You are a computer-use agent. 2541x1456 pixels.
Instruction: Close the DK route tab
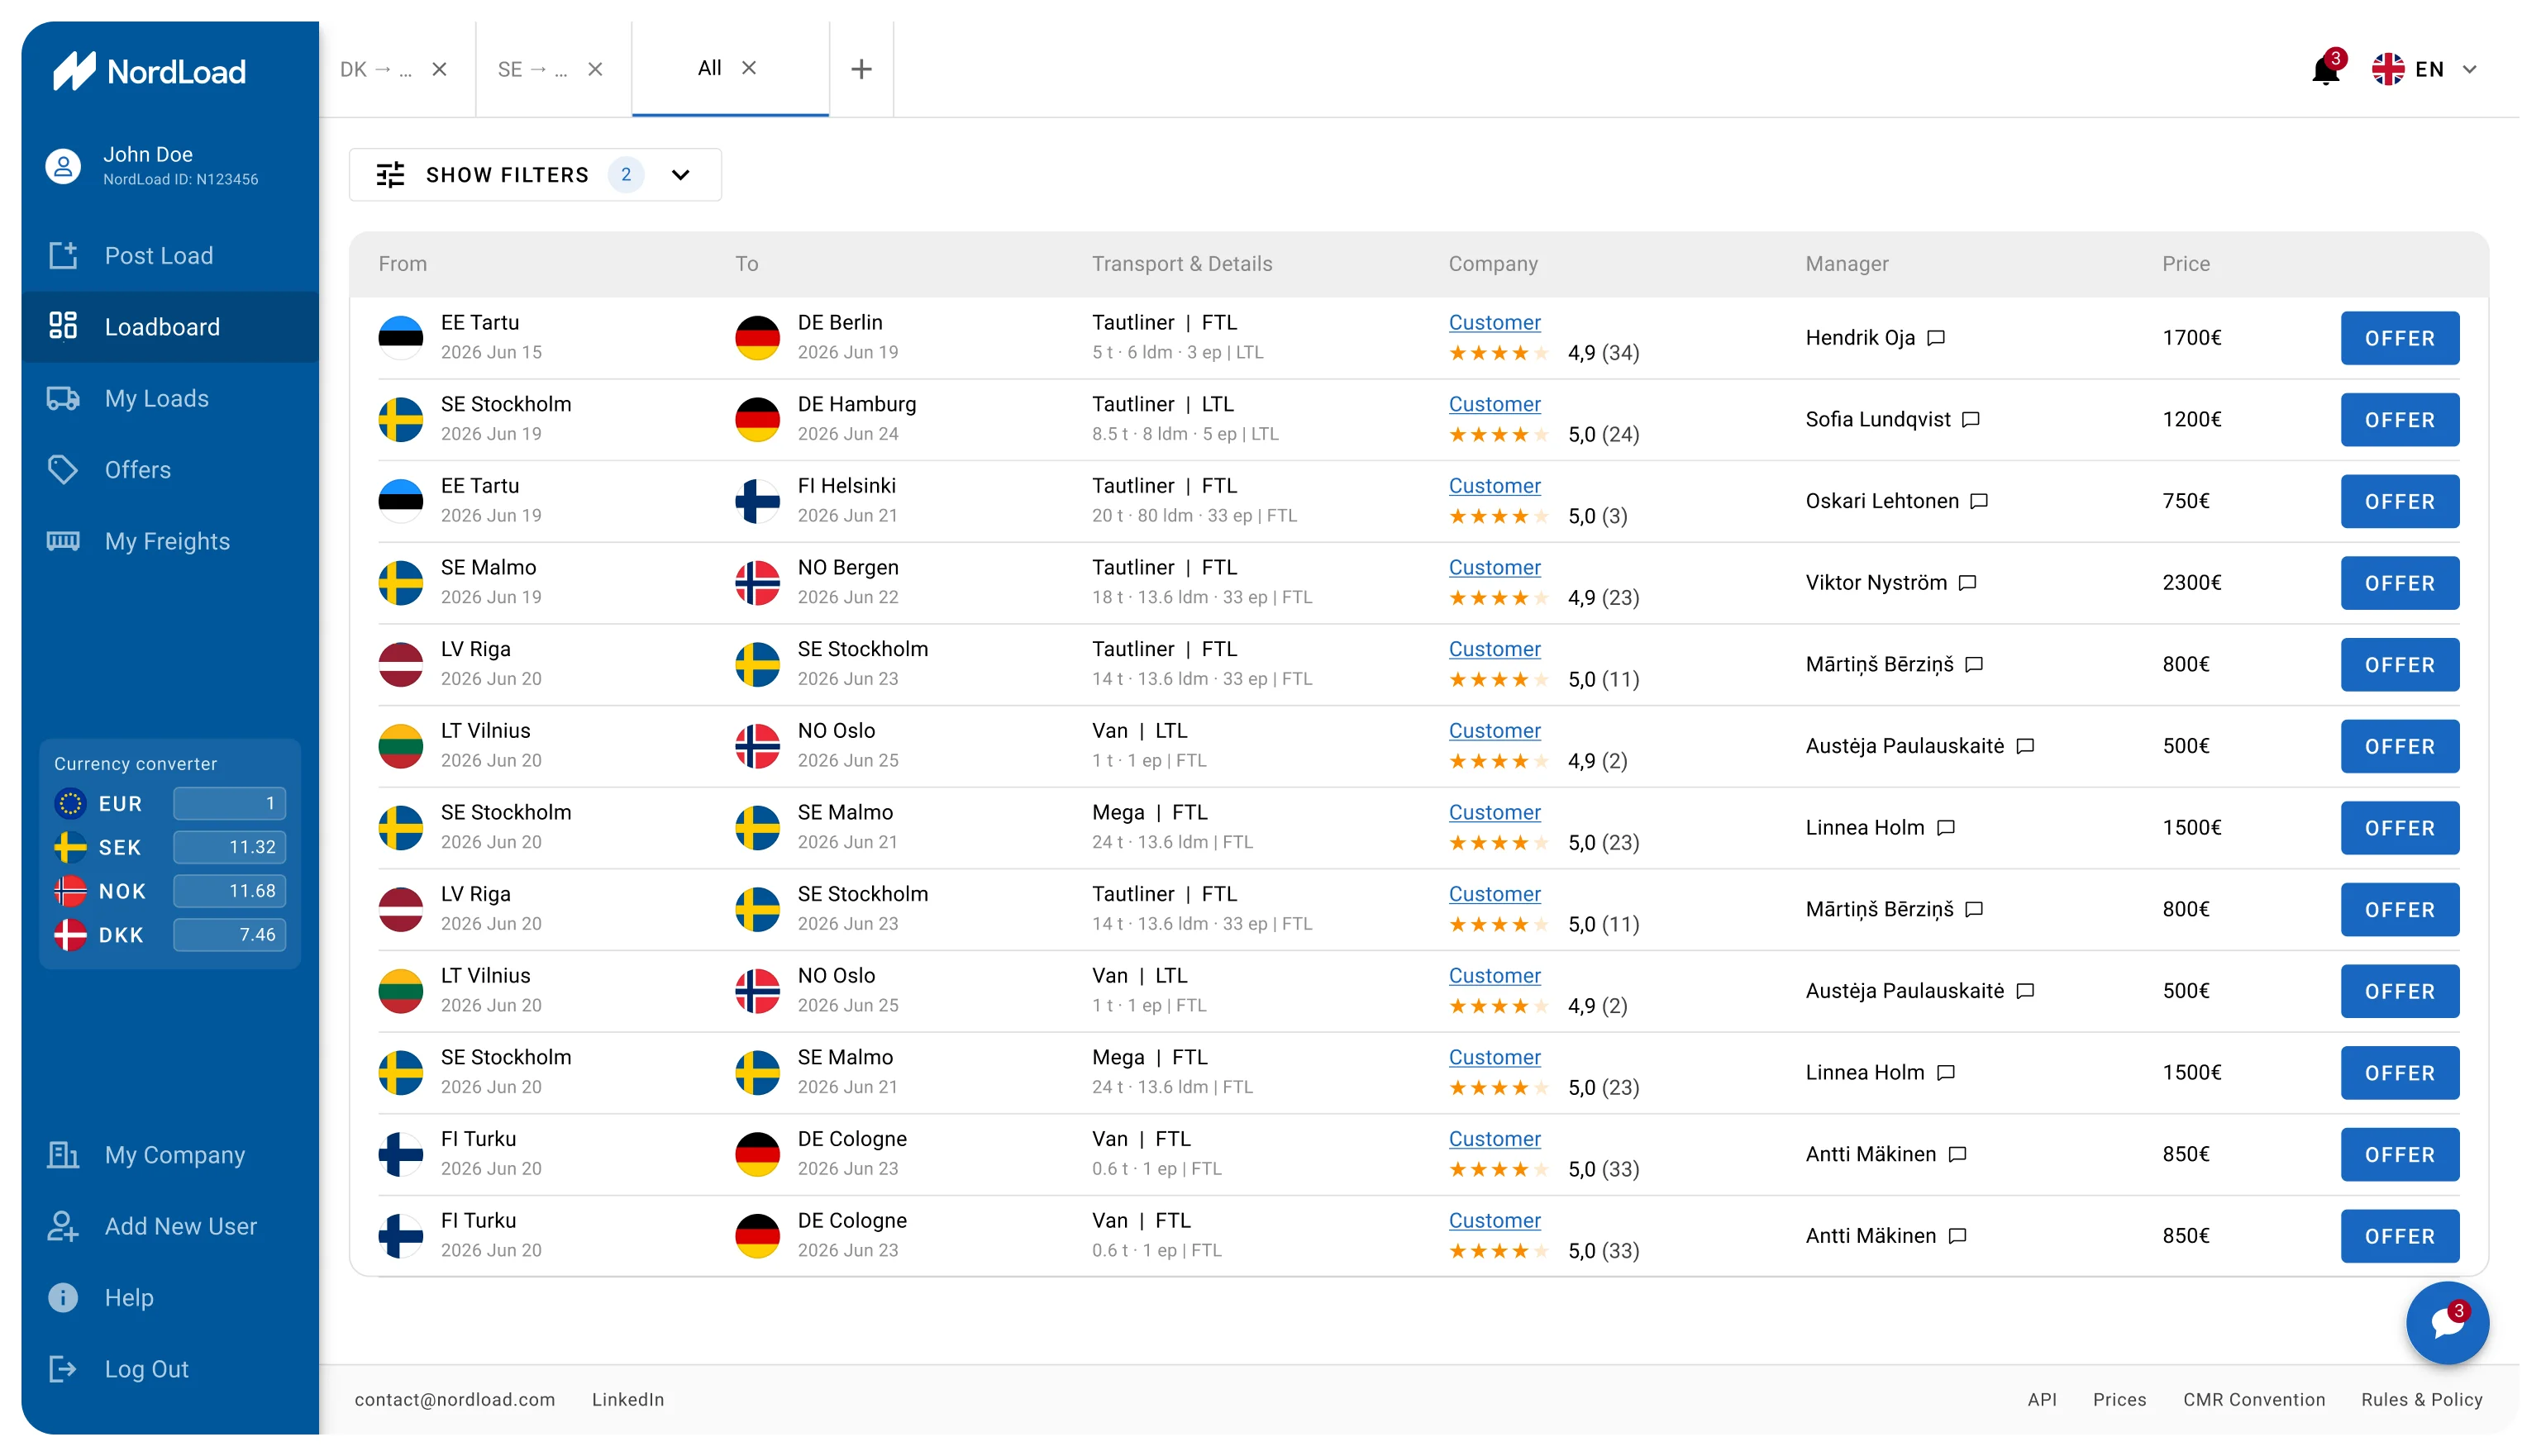[x=439, y=69]
